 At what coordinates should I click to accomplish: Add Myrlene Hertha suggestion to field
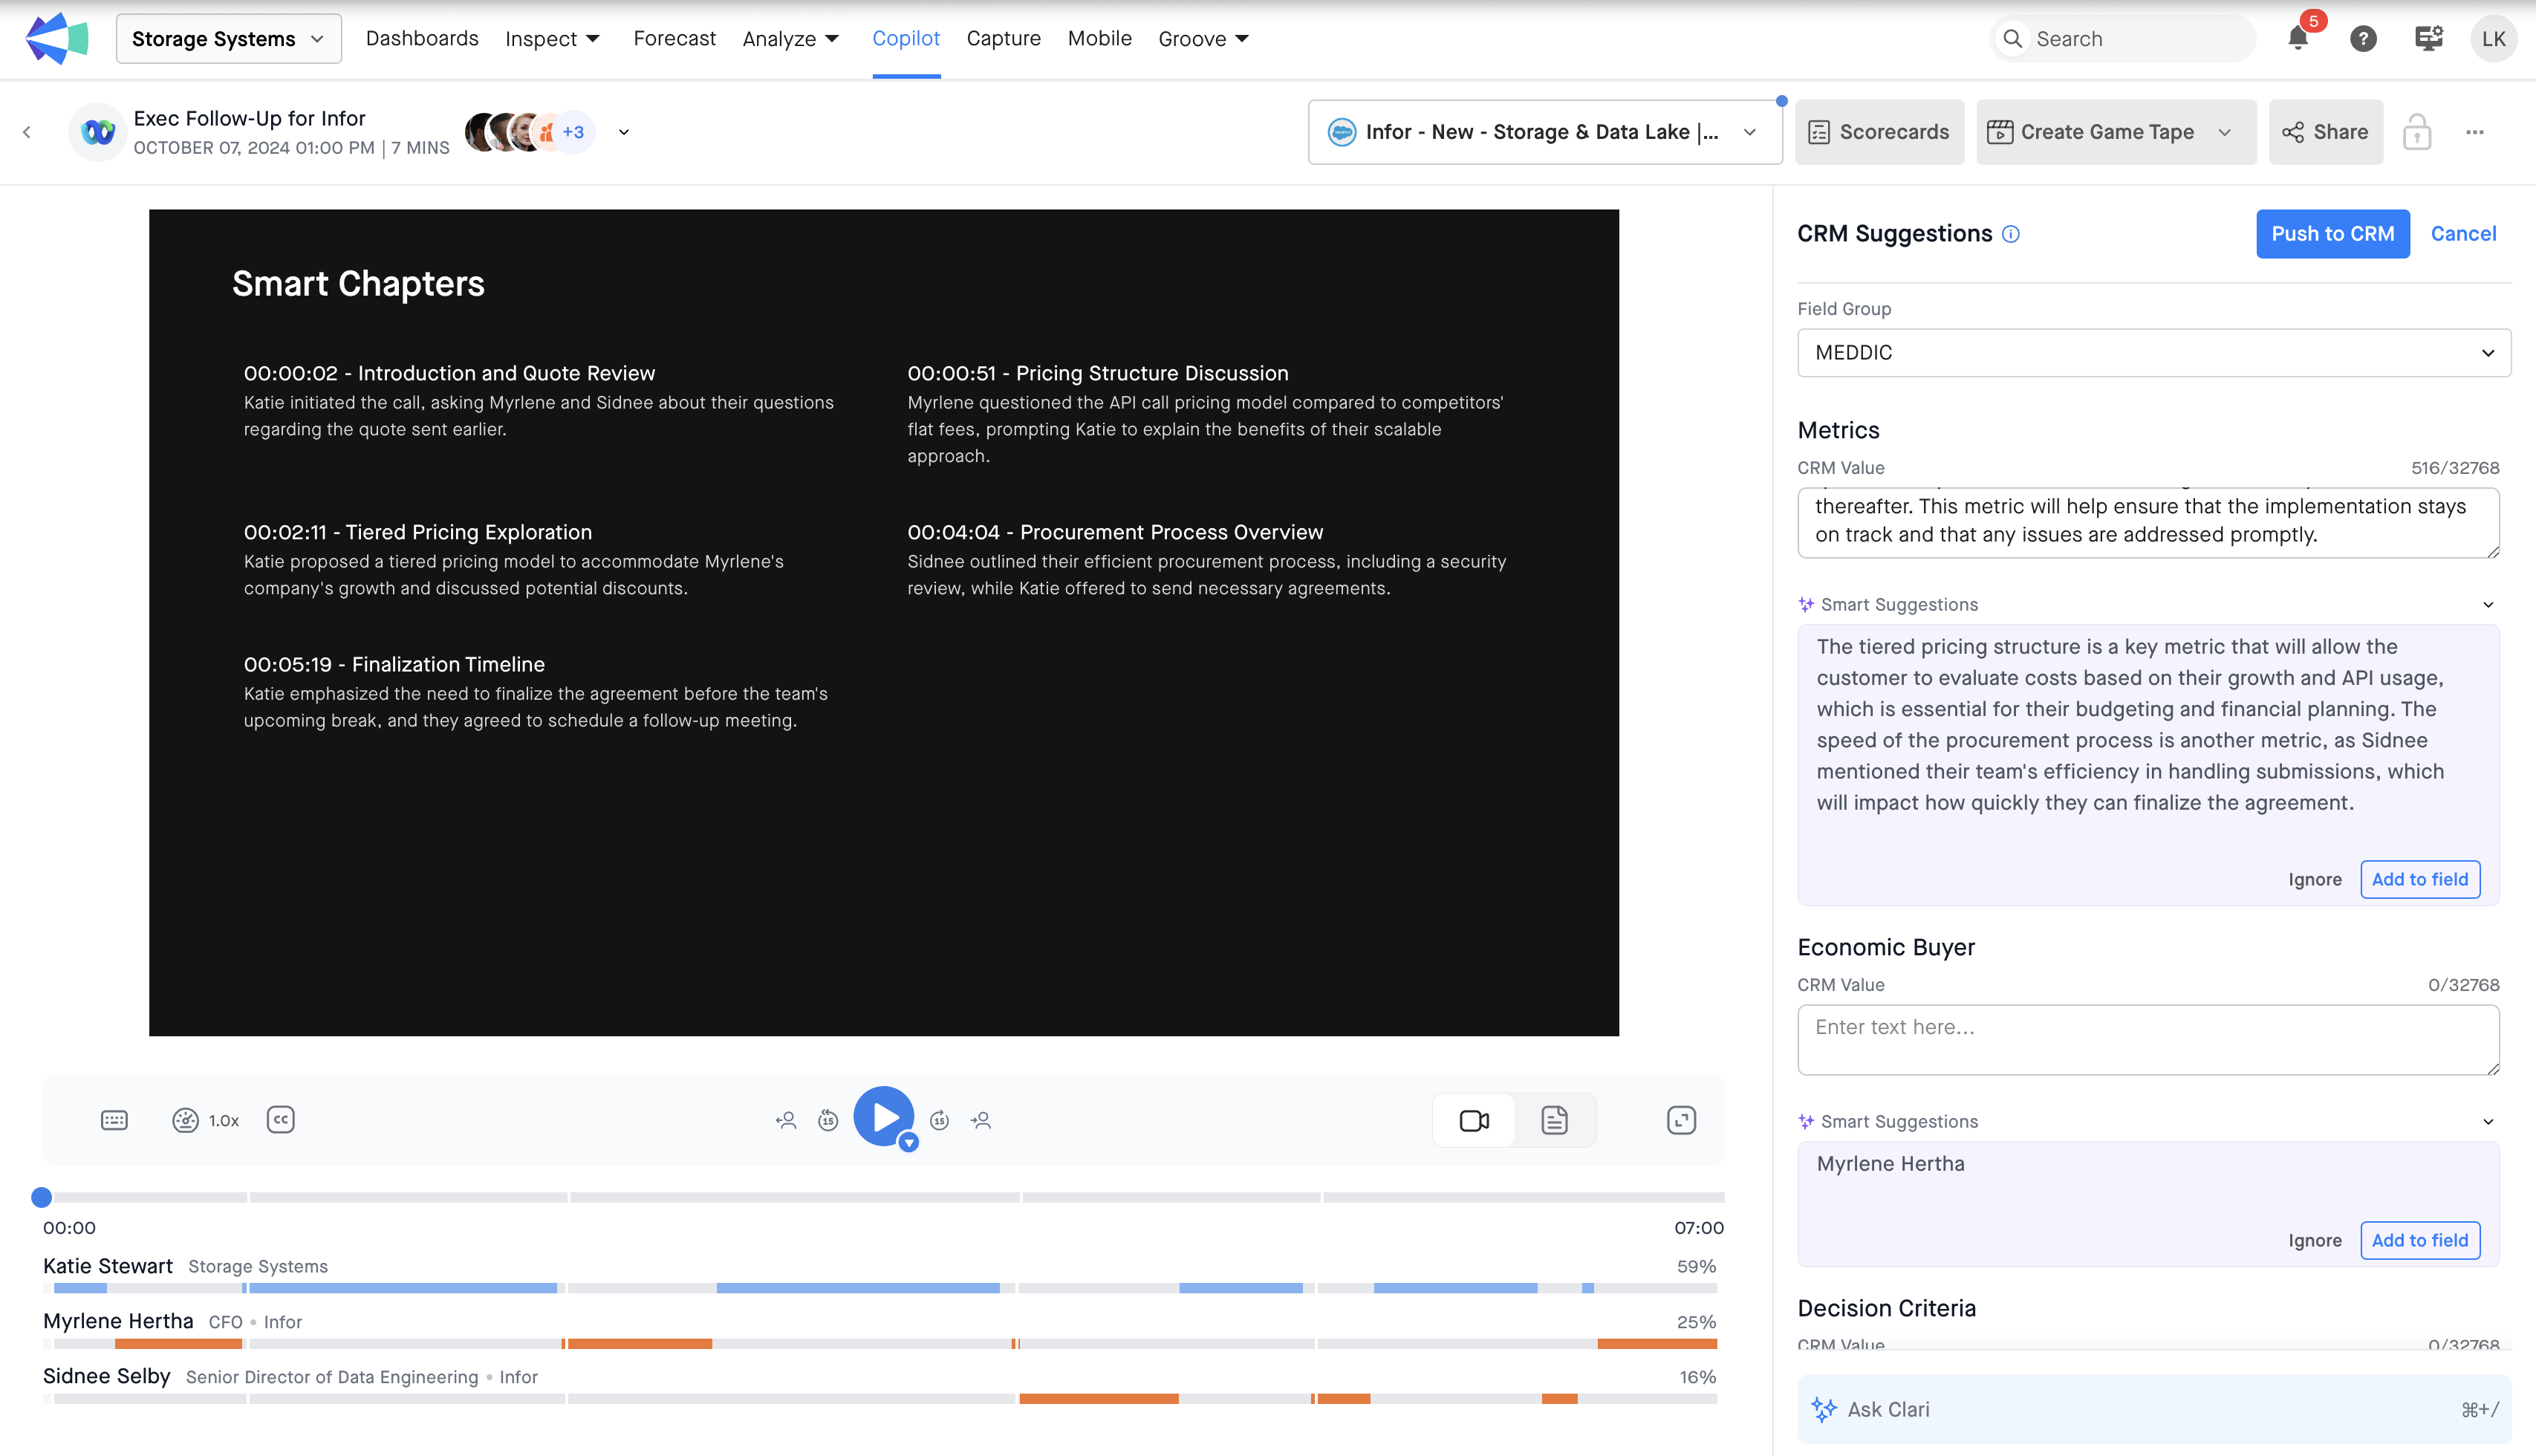(x=2419, y=1240)
